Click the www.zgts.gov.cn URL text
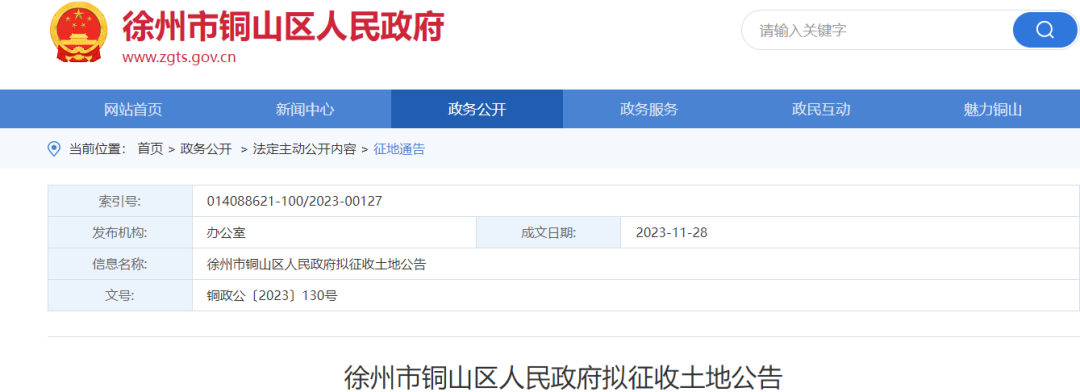The height and width of the screenshot is (392, 1080). pyautogui.click(x=179, y=57)
